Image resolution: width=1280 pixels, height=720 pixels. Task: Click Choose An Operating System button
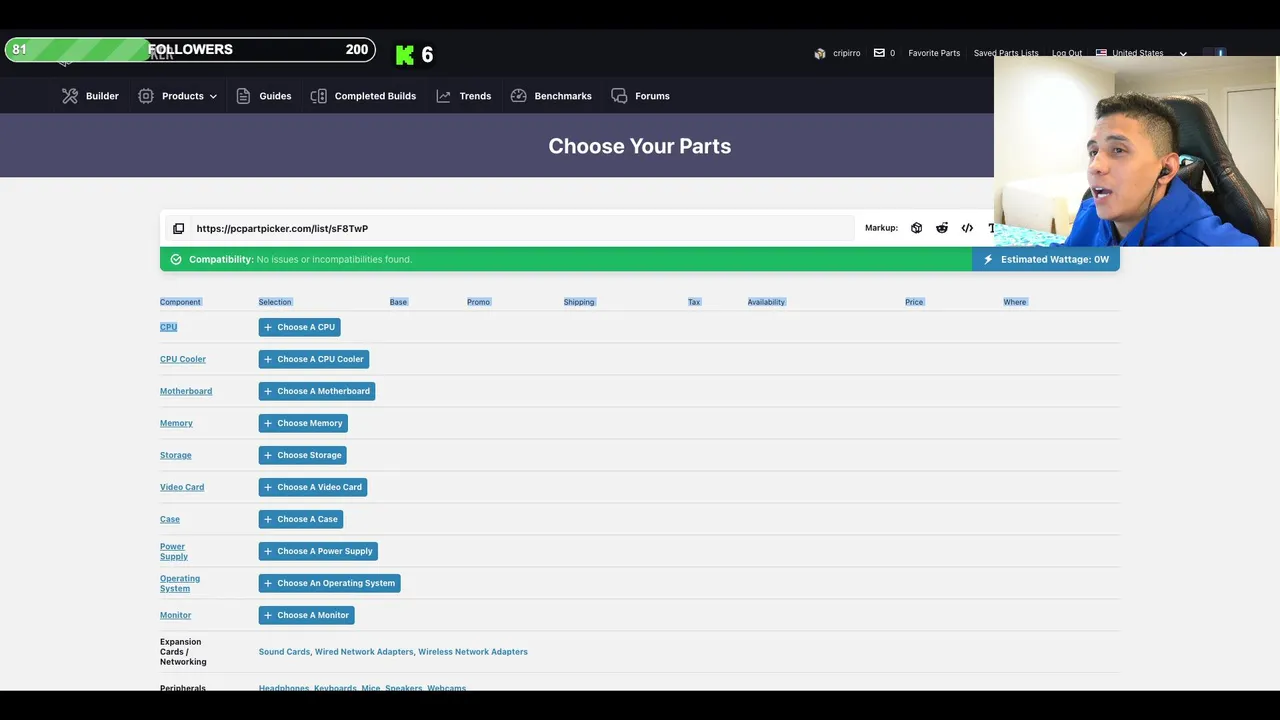pos(330,583)
